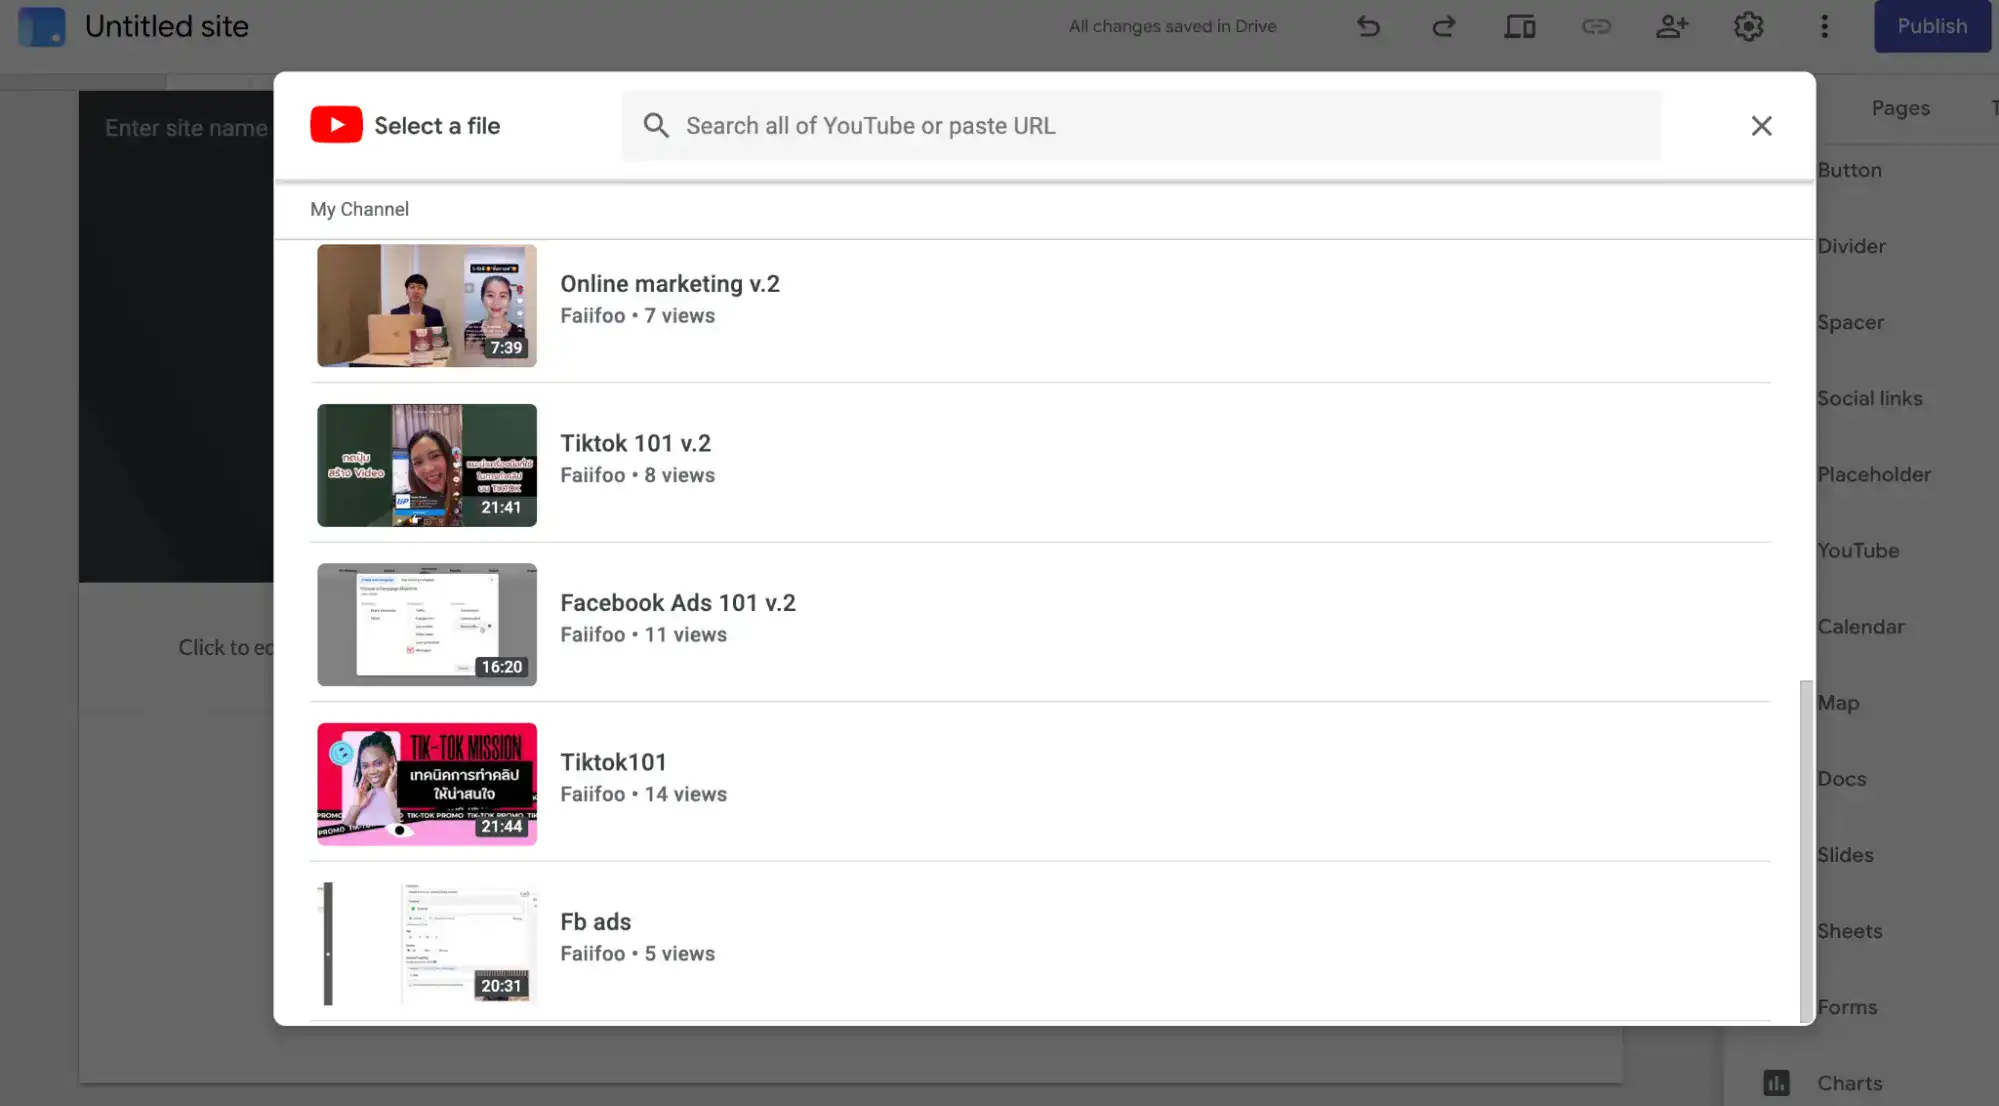Click All changes saved in Drive status
Viewport: 1999px width, 1106px height.
point(1172,26)
